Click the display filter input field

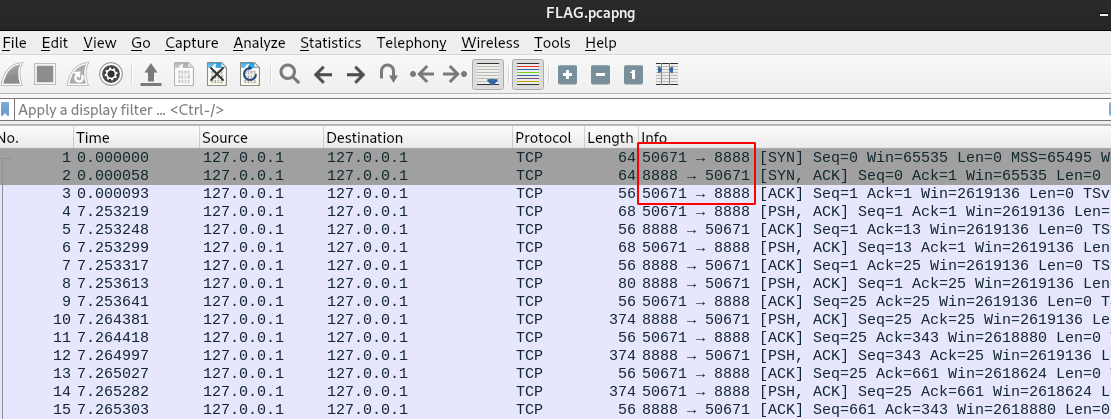(550, 109)
